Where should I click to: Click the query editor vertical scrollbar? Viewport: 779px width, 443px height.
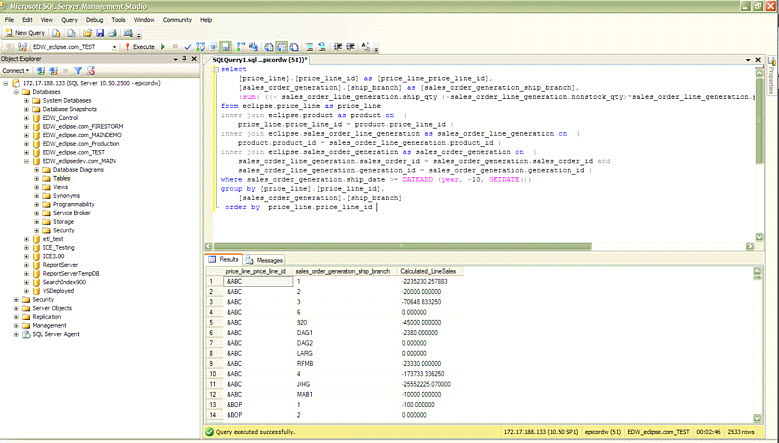coord(759,121)
